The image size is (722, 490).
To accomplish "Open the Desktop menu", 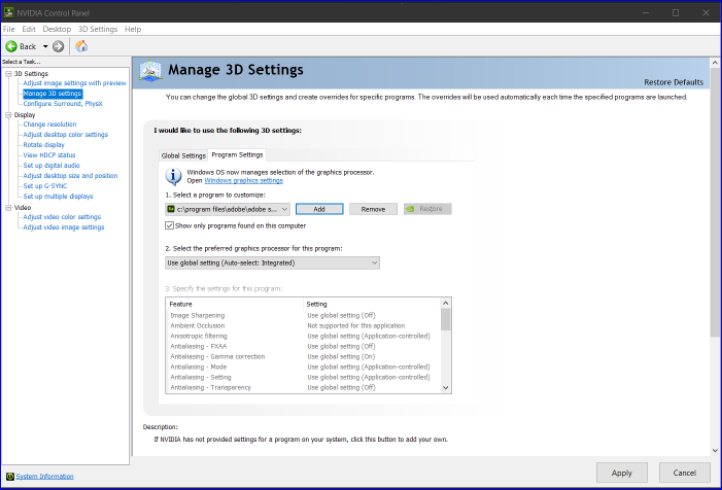I will (57, 29).
